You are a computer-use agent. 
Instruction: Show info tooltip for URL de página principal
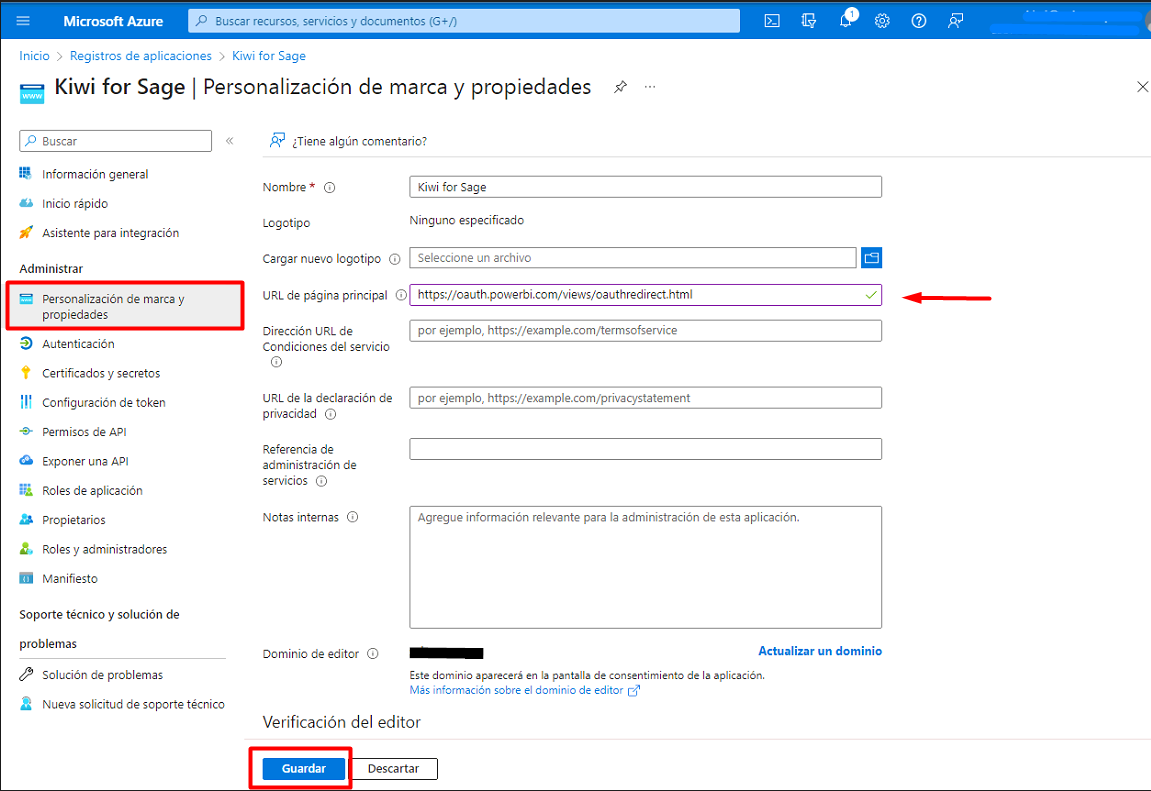(401, 295)
